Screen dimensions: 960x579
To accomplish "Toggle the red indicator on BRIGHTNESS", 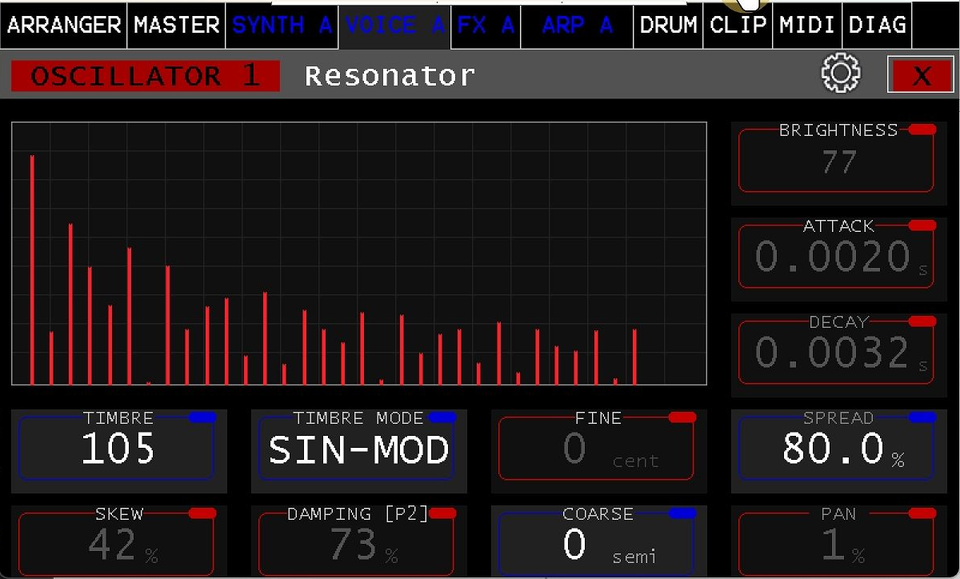I will tap(921, 130).
